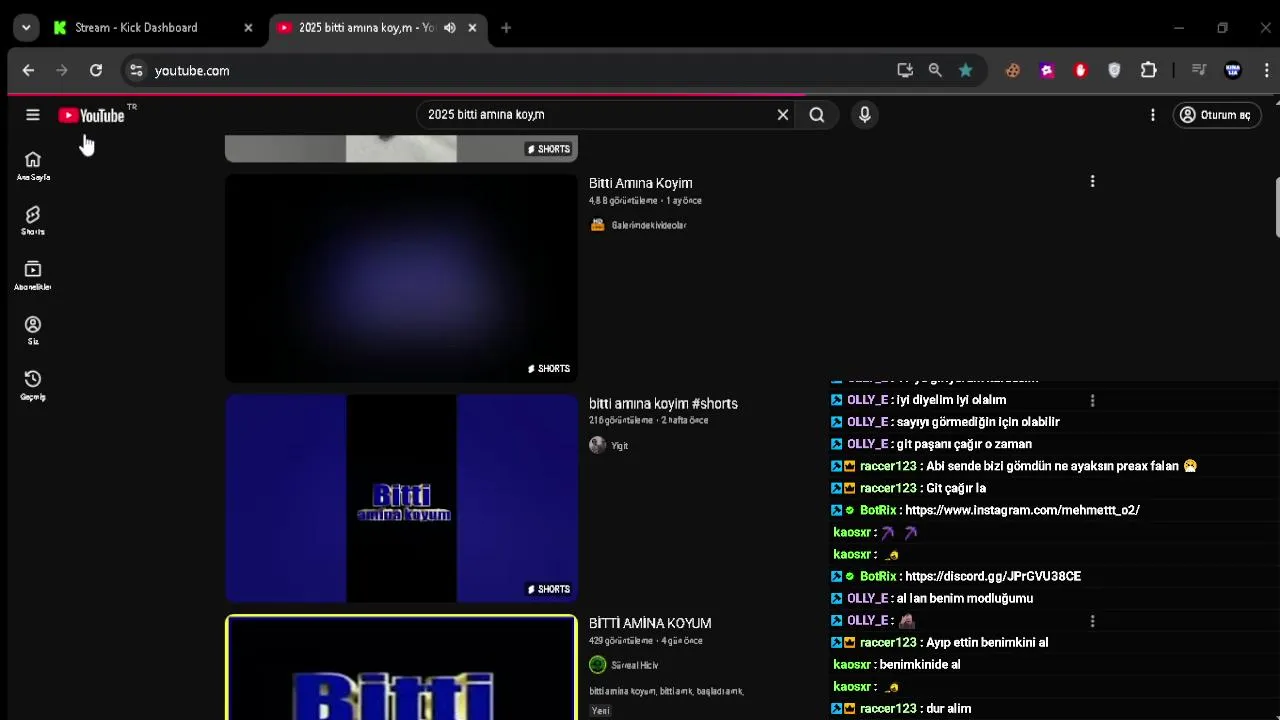This screenshot has width=1280, height=720.
Task: Open chat options beside OLLY_E emoji message
Action: click(1092, 621)
